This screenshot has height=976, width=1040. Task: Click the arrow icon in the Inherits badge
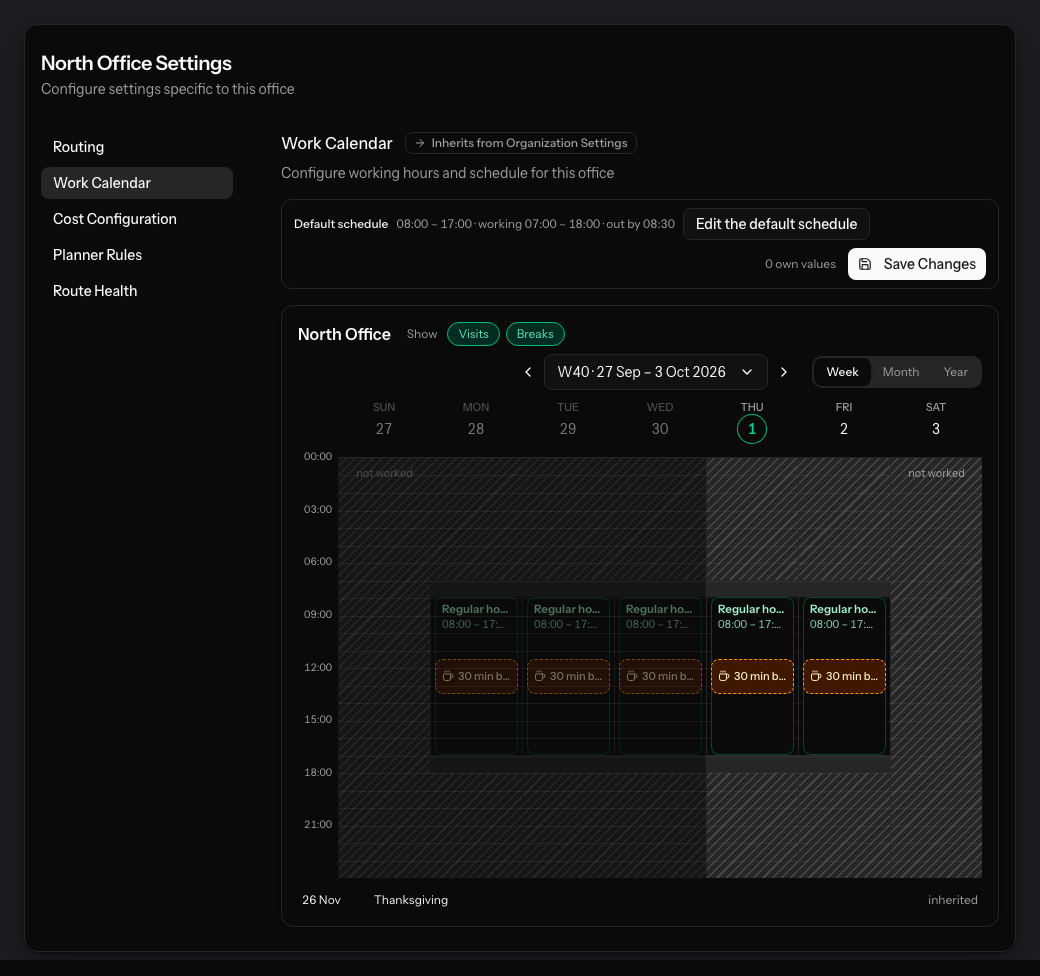click(x=420, y=143)
